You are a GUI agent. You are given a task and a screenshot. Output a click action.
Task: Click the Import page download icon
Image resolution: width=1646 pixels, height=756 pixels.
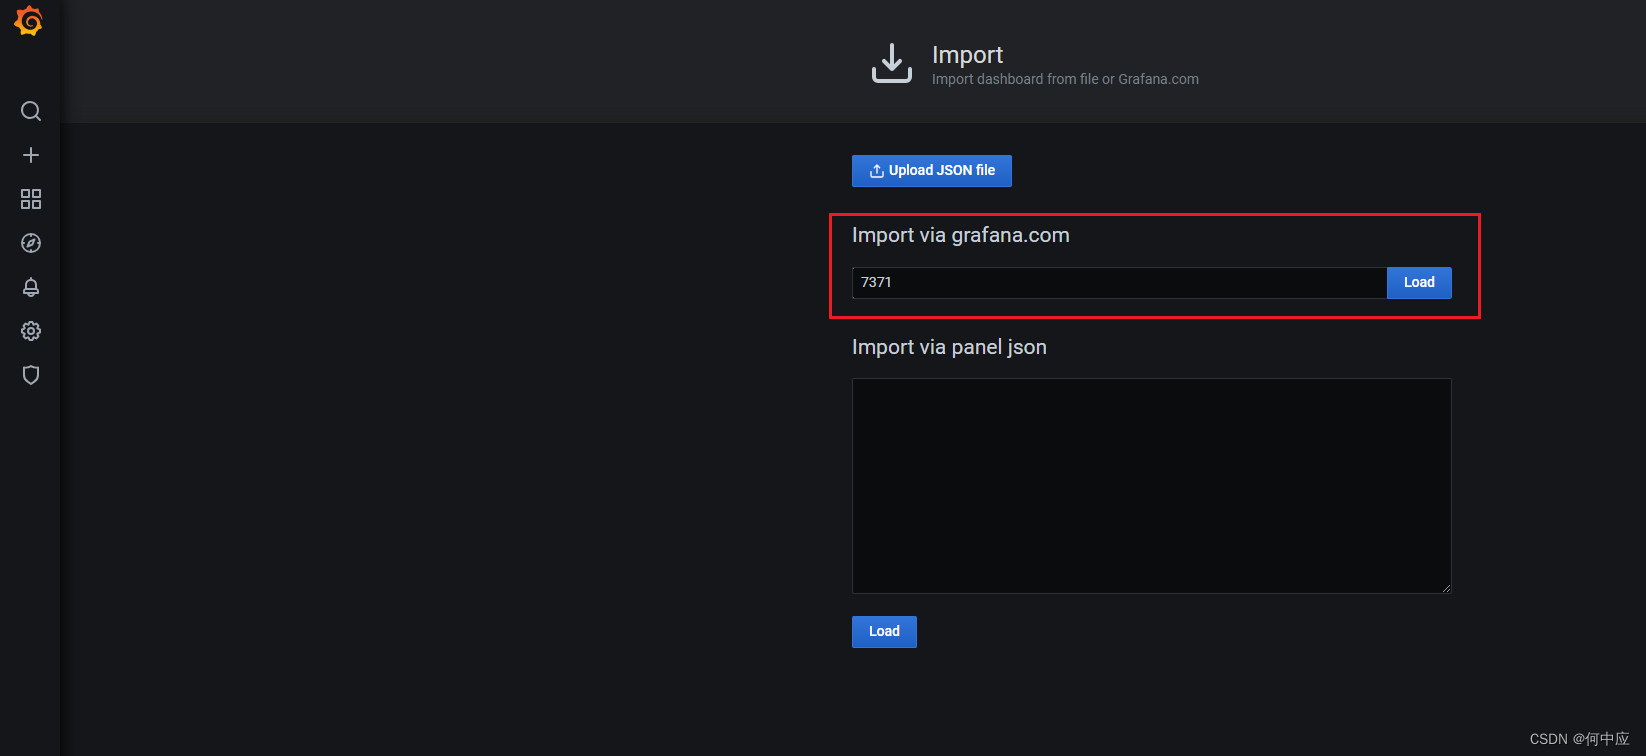pos(892,63)
